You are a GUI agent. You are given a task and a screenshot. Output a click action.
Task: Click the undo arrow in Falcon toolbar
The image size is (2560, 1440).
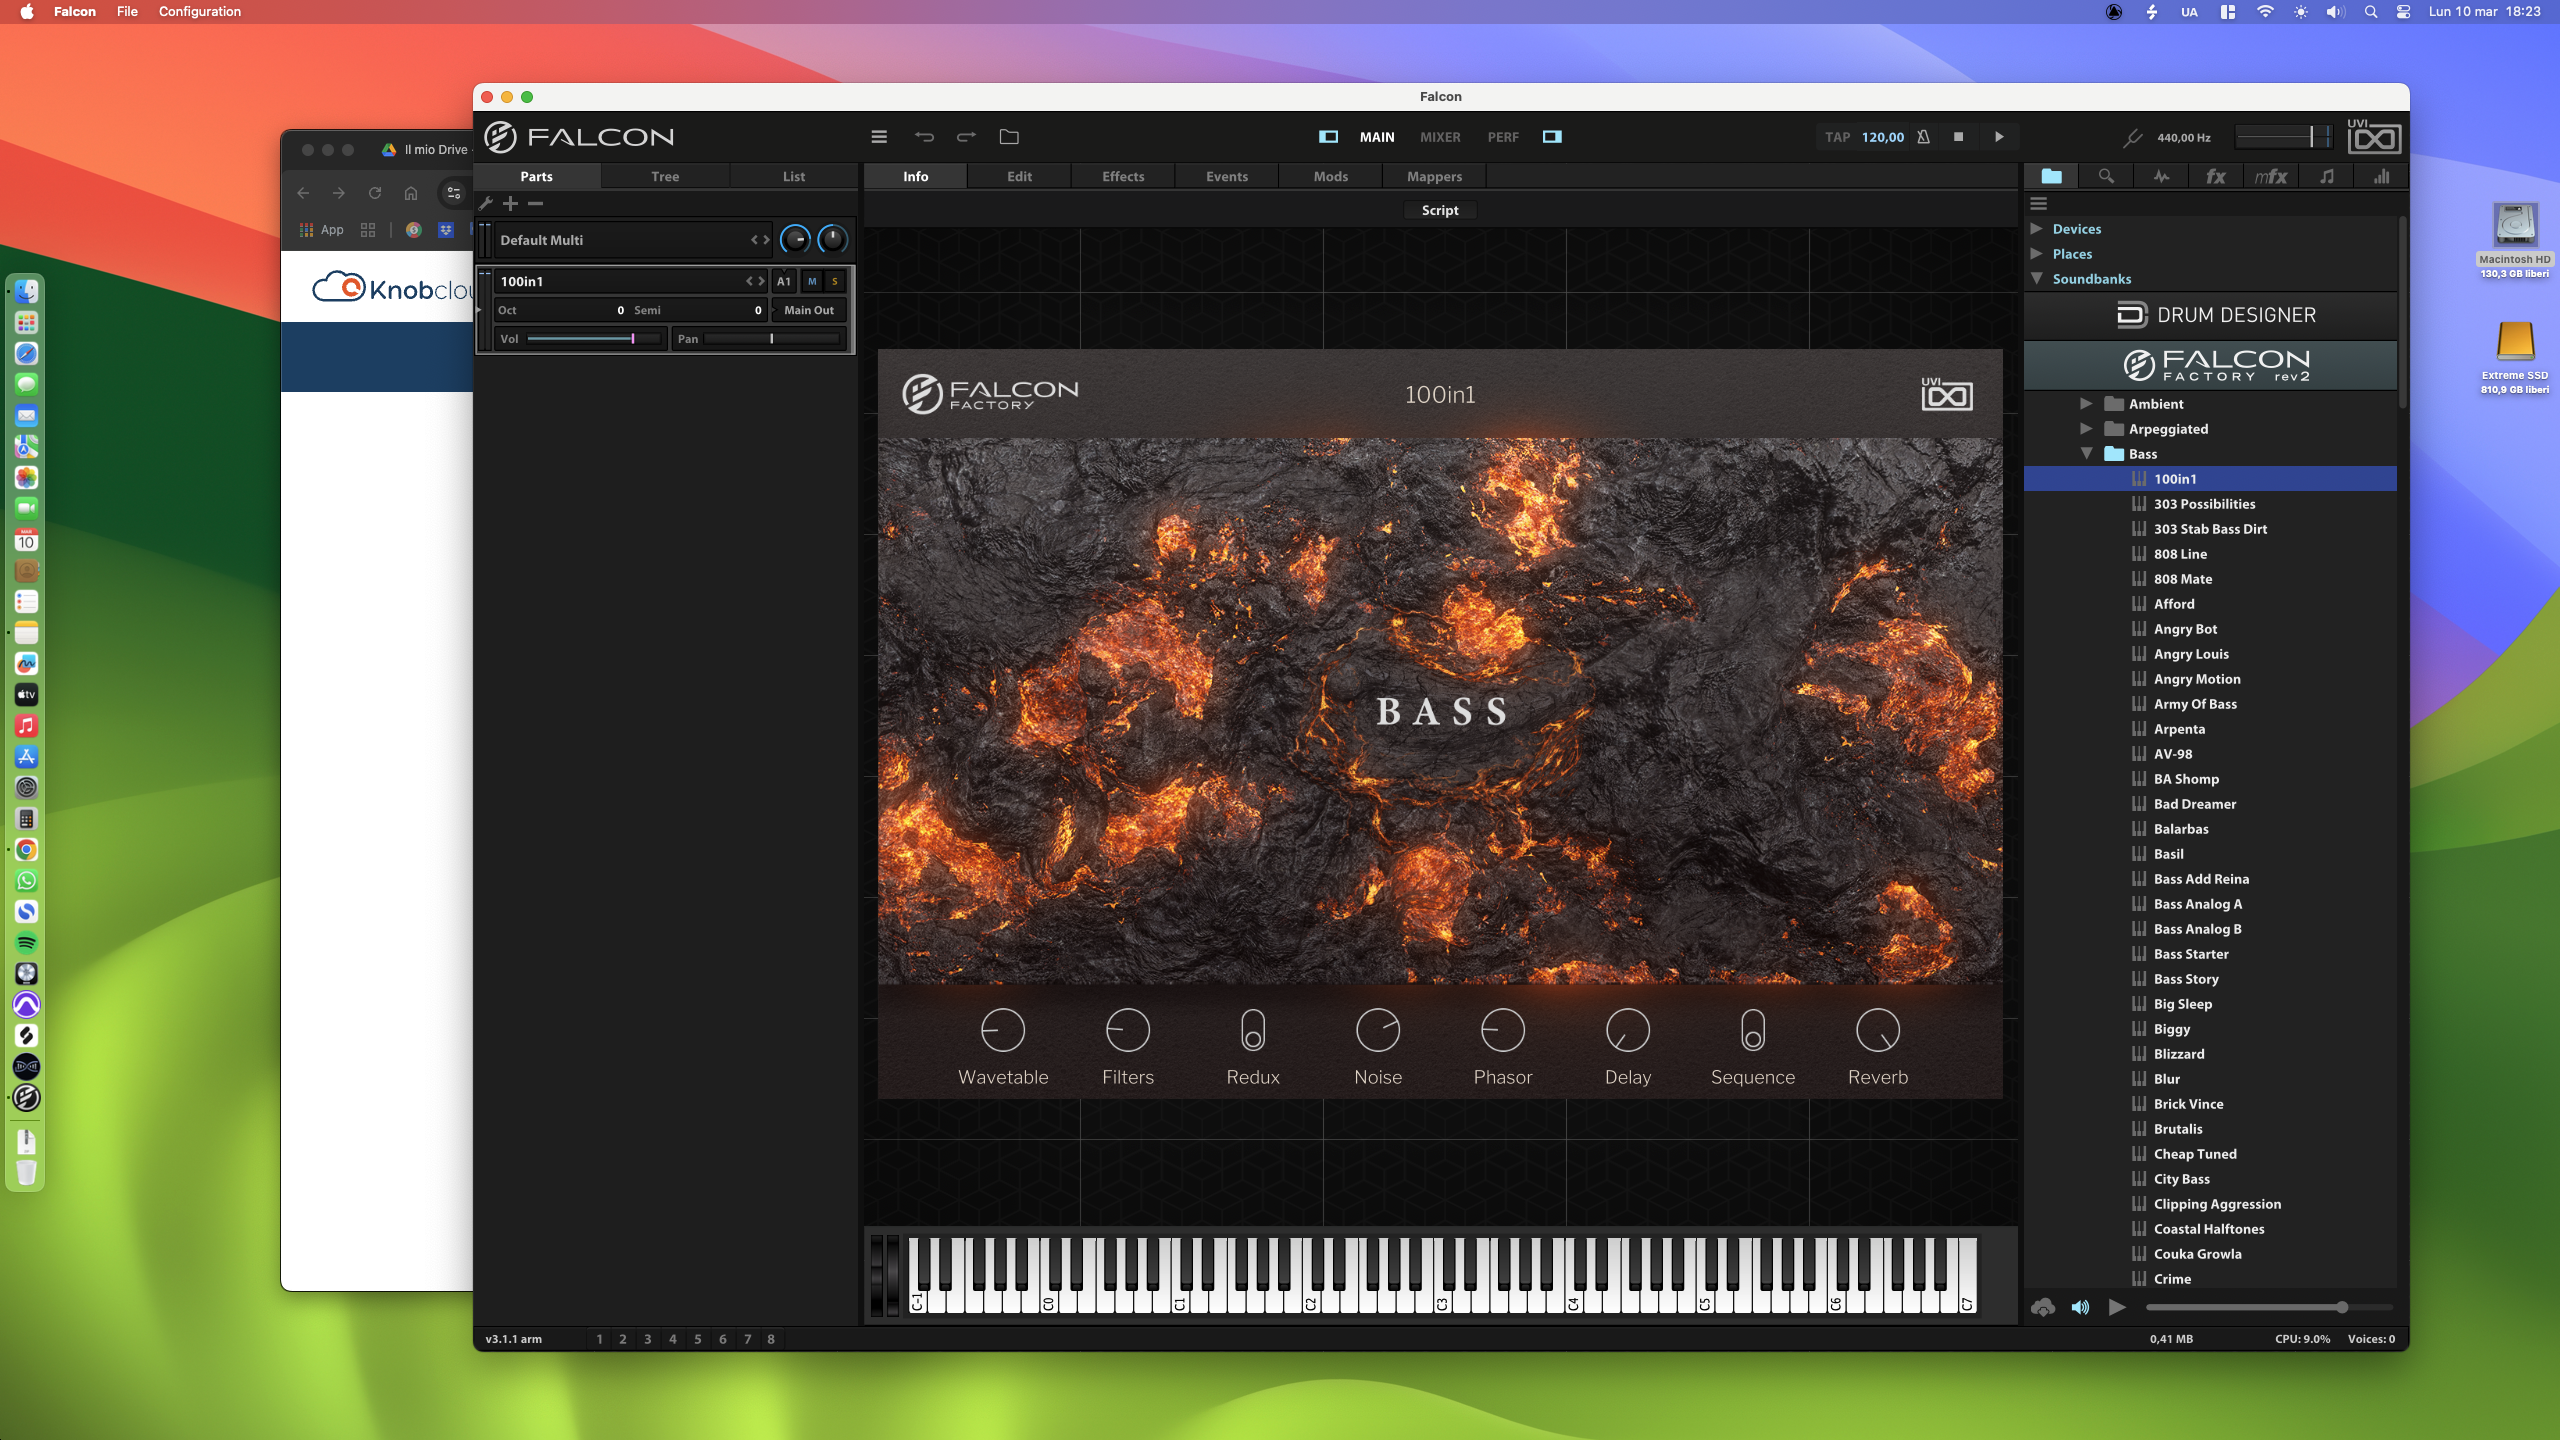pos(924,137)
